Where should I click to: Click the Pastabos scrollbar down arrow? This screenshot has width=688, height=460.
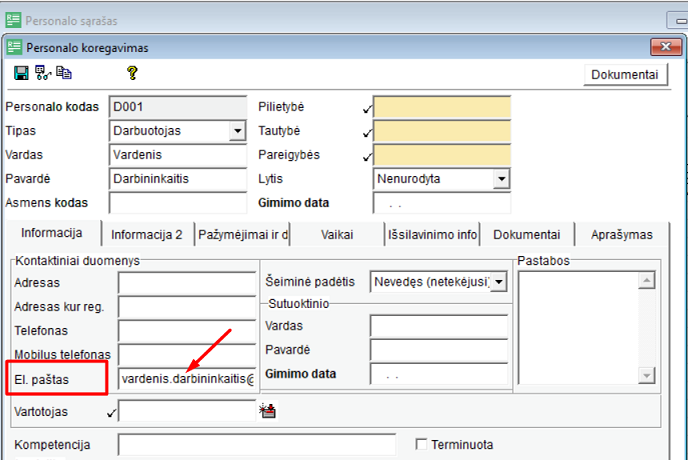(646, 376)
